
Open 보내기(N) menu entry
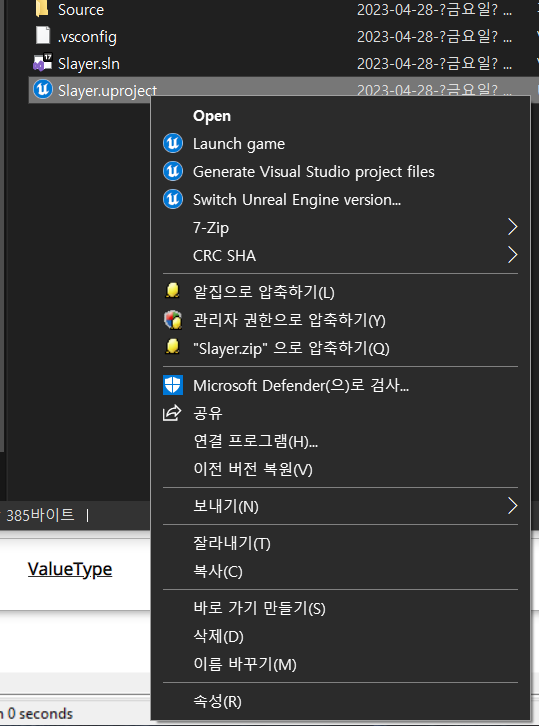click(x=340, y=506)
